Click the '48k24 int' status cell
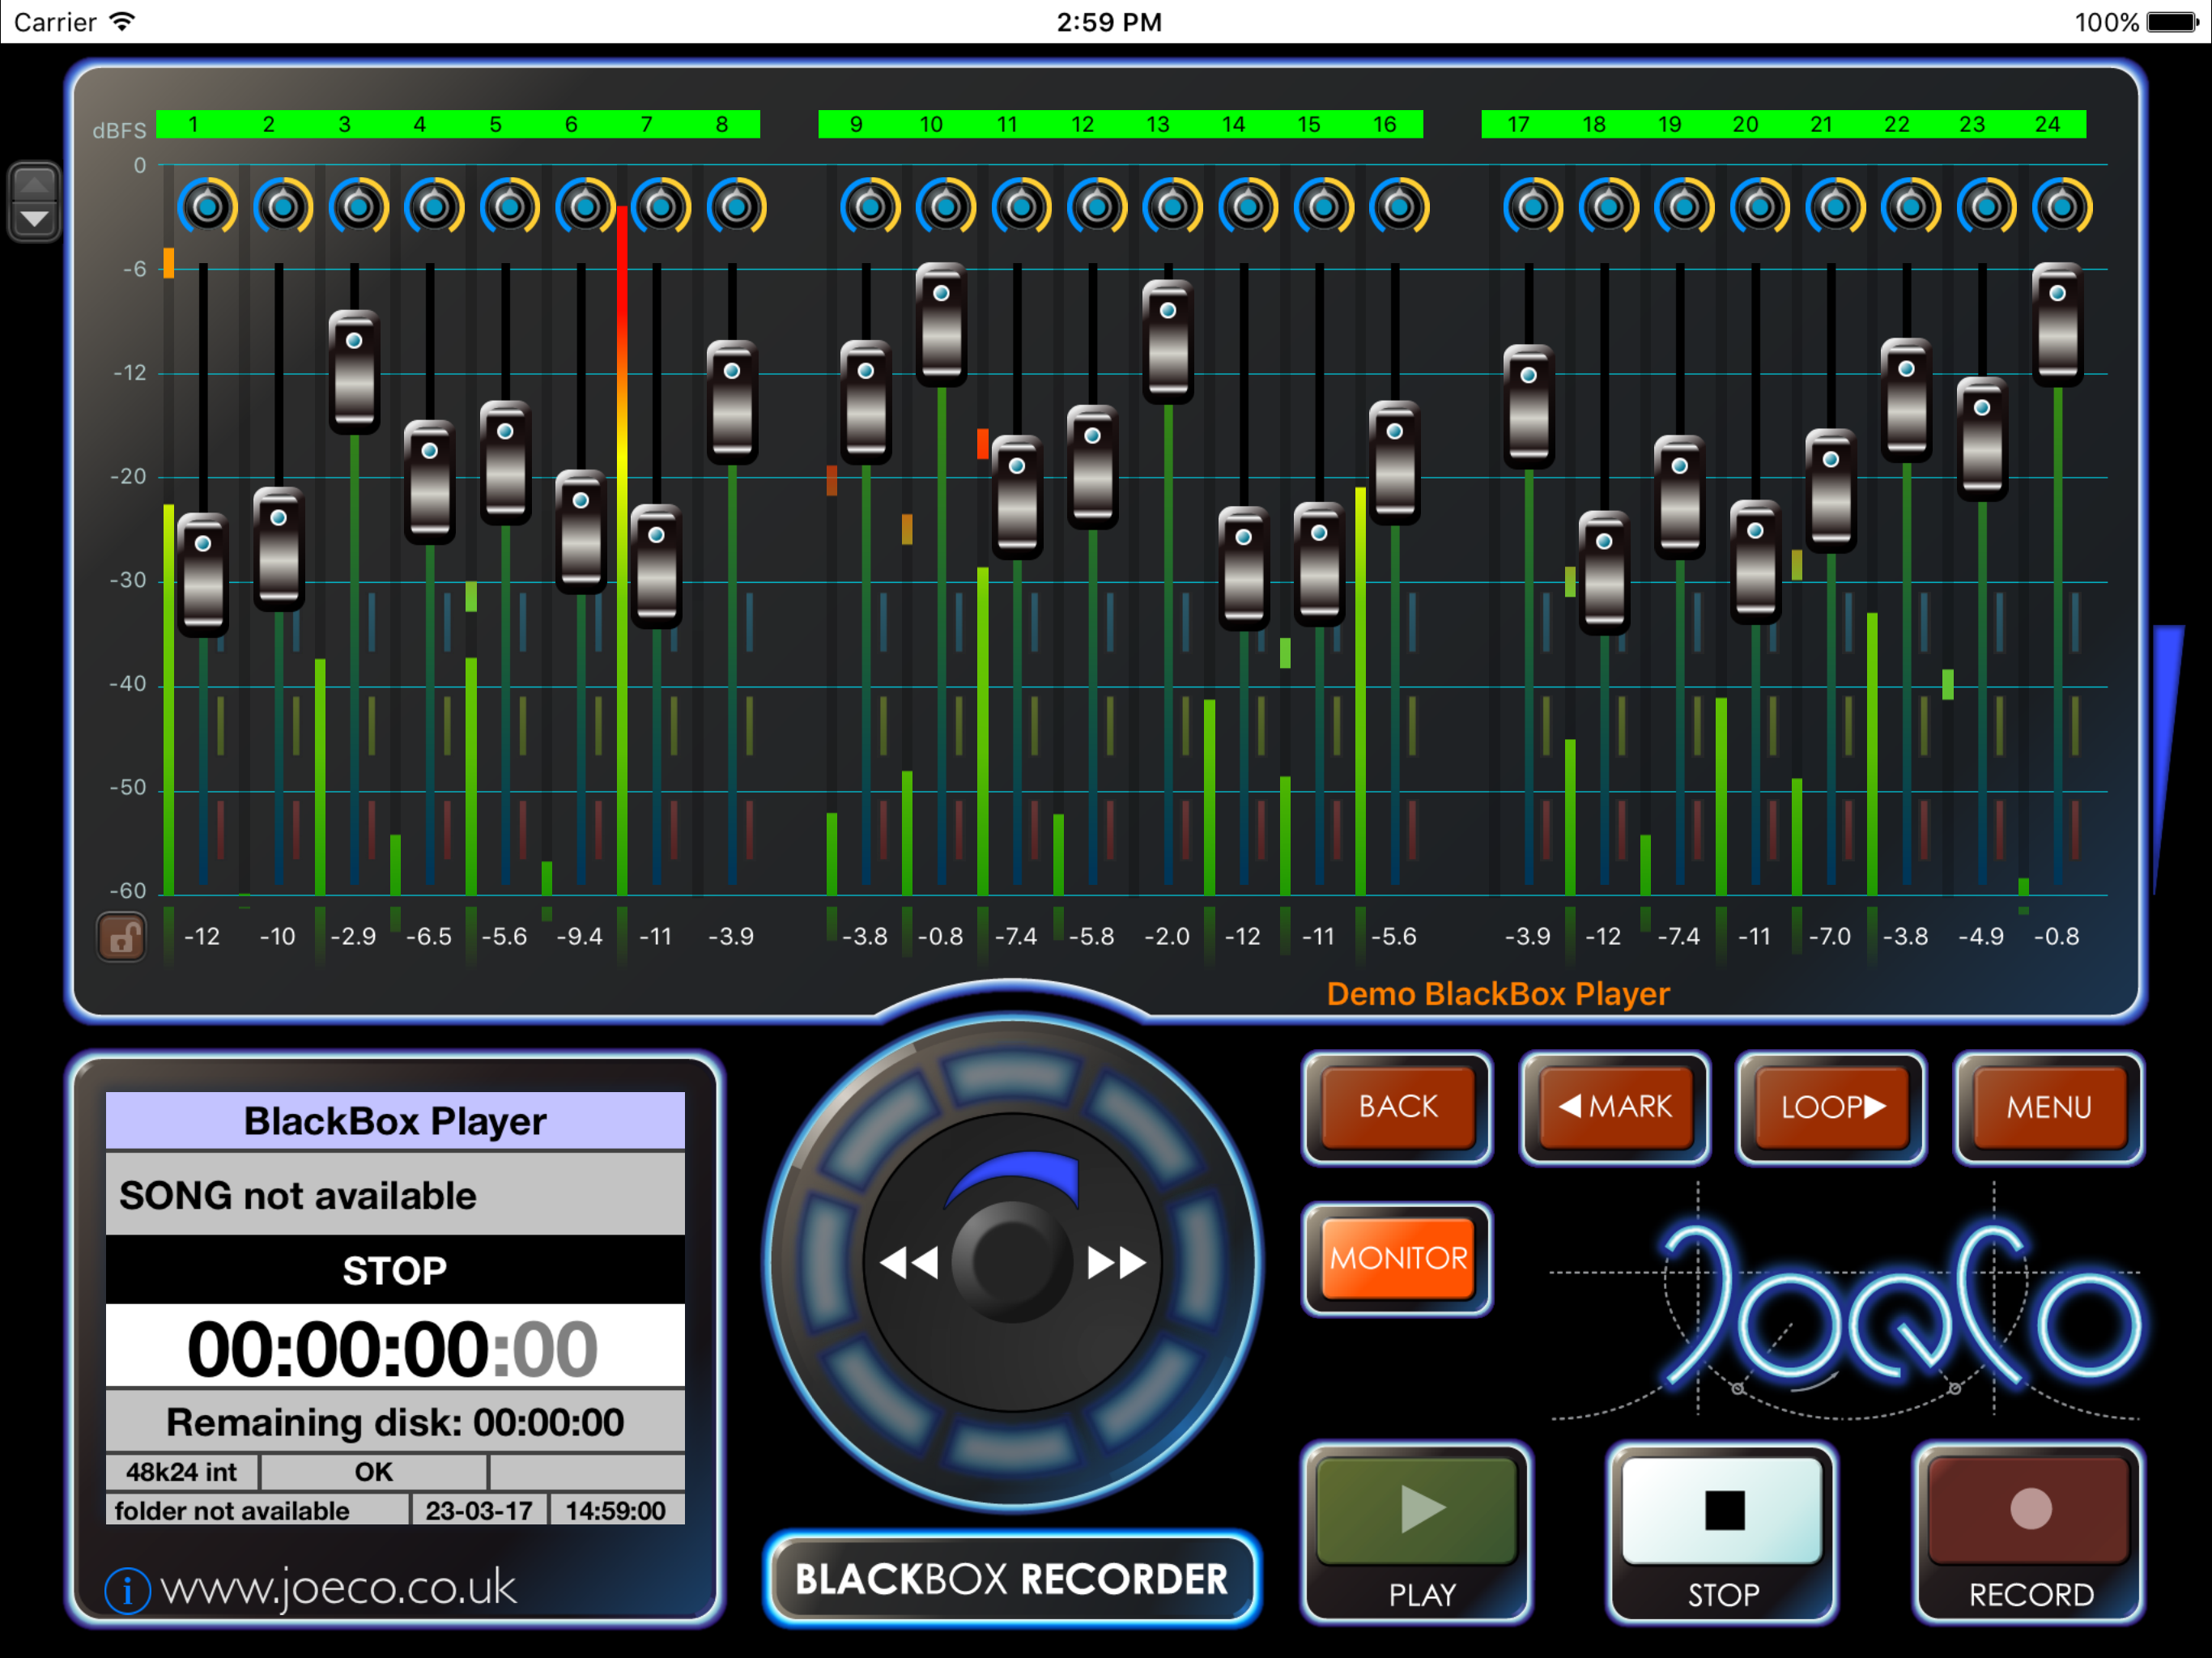 [x=182, y=1472]
